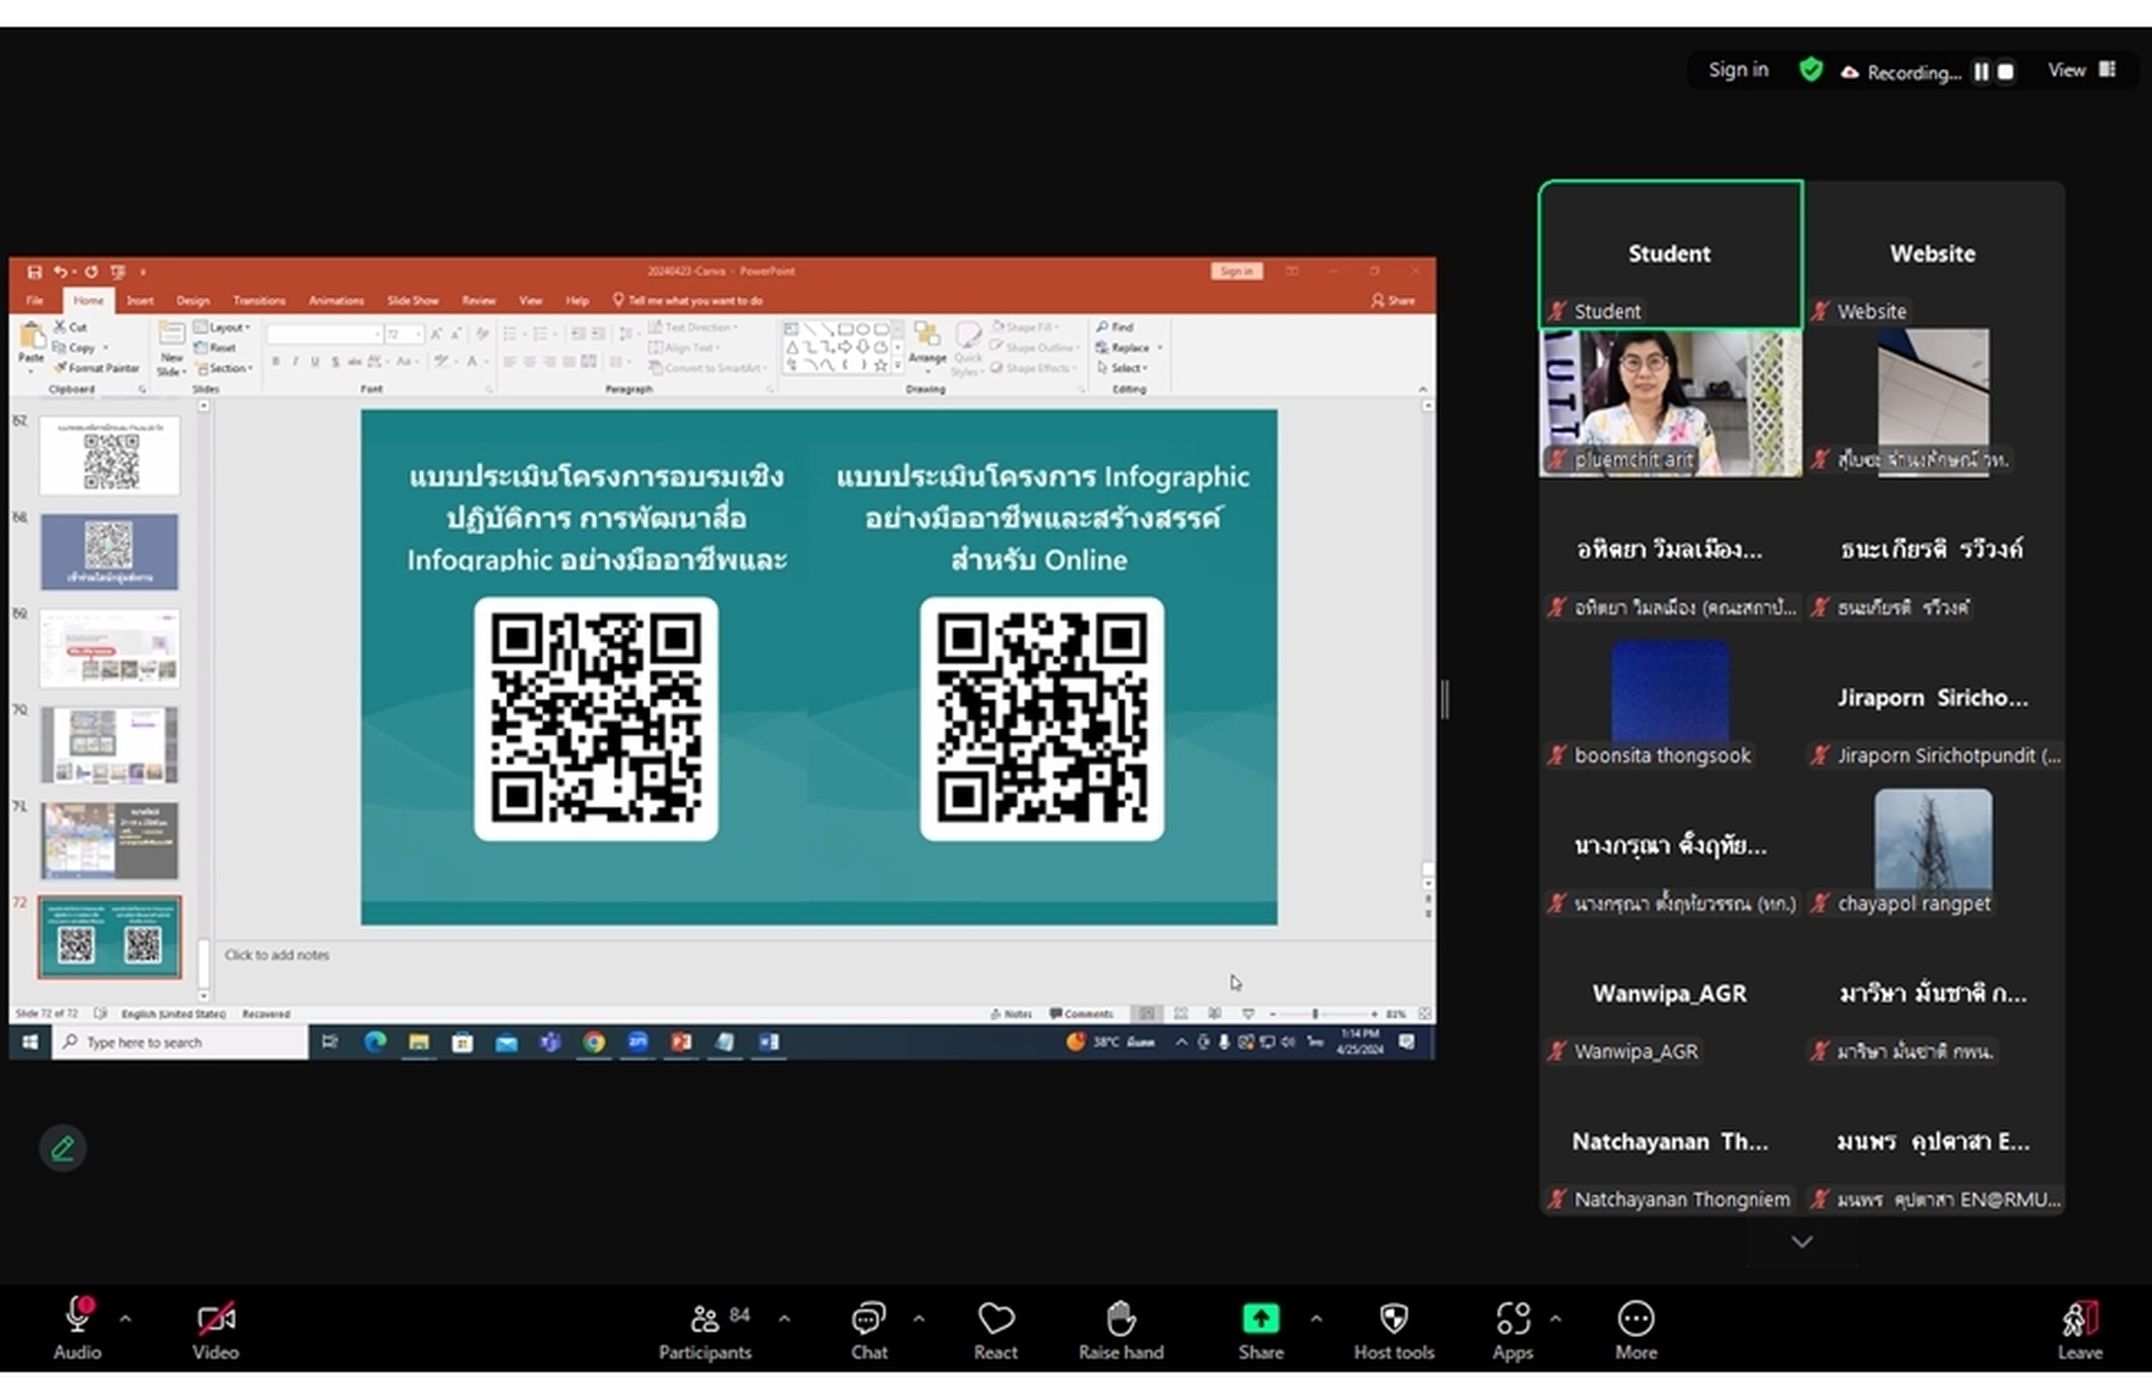Click Sign in at Zoom top bar
Image resolution: width=2152 pixels, height=1399 pixels.
(x=1738, y=69)
